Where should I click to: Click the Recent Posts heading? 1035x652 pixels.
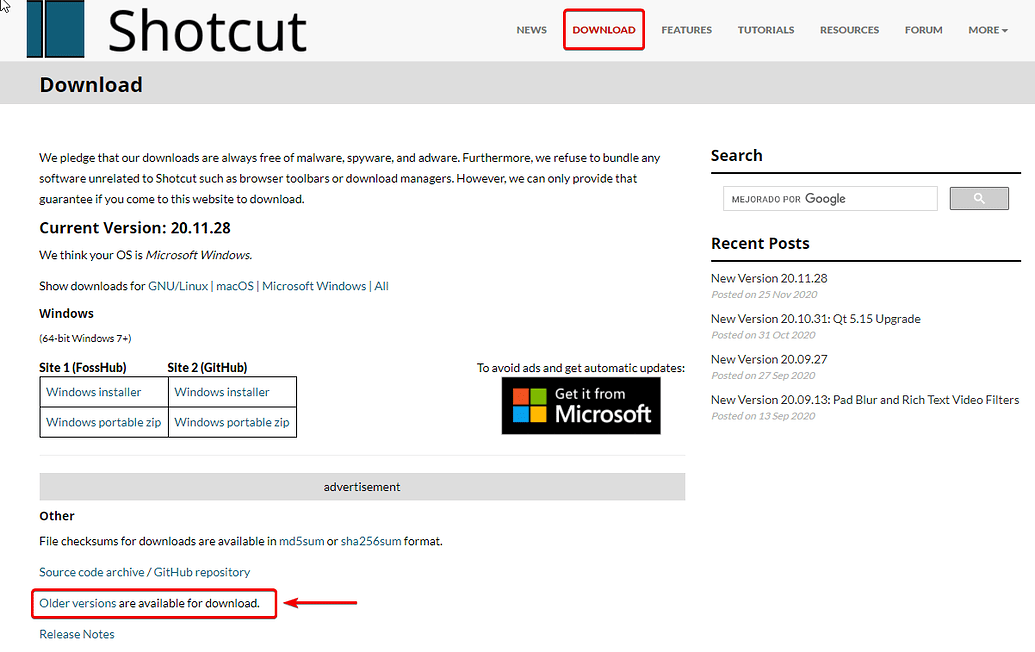click(x=760, y=244)
